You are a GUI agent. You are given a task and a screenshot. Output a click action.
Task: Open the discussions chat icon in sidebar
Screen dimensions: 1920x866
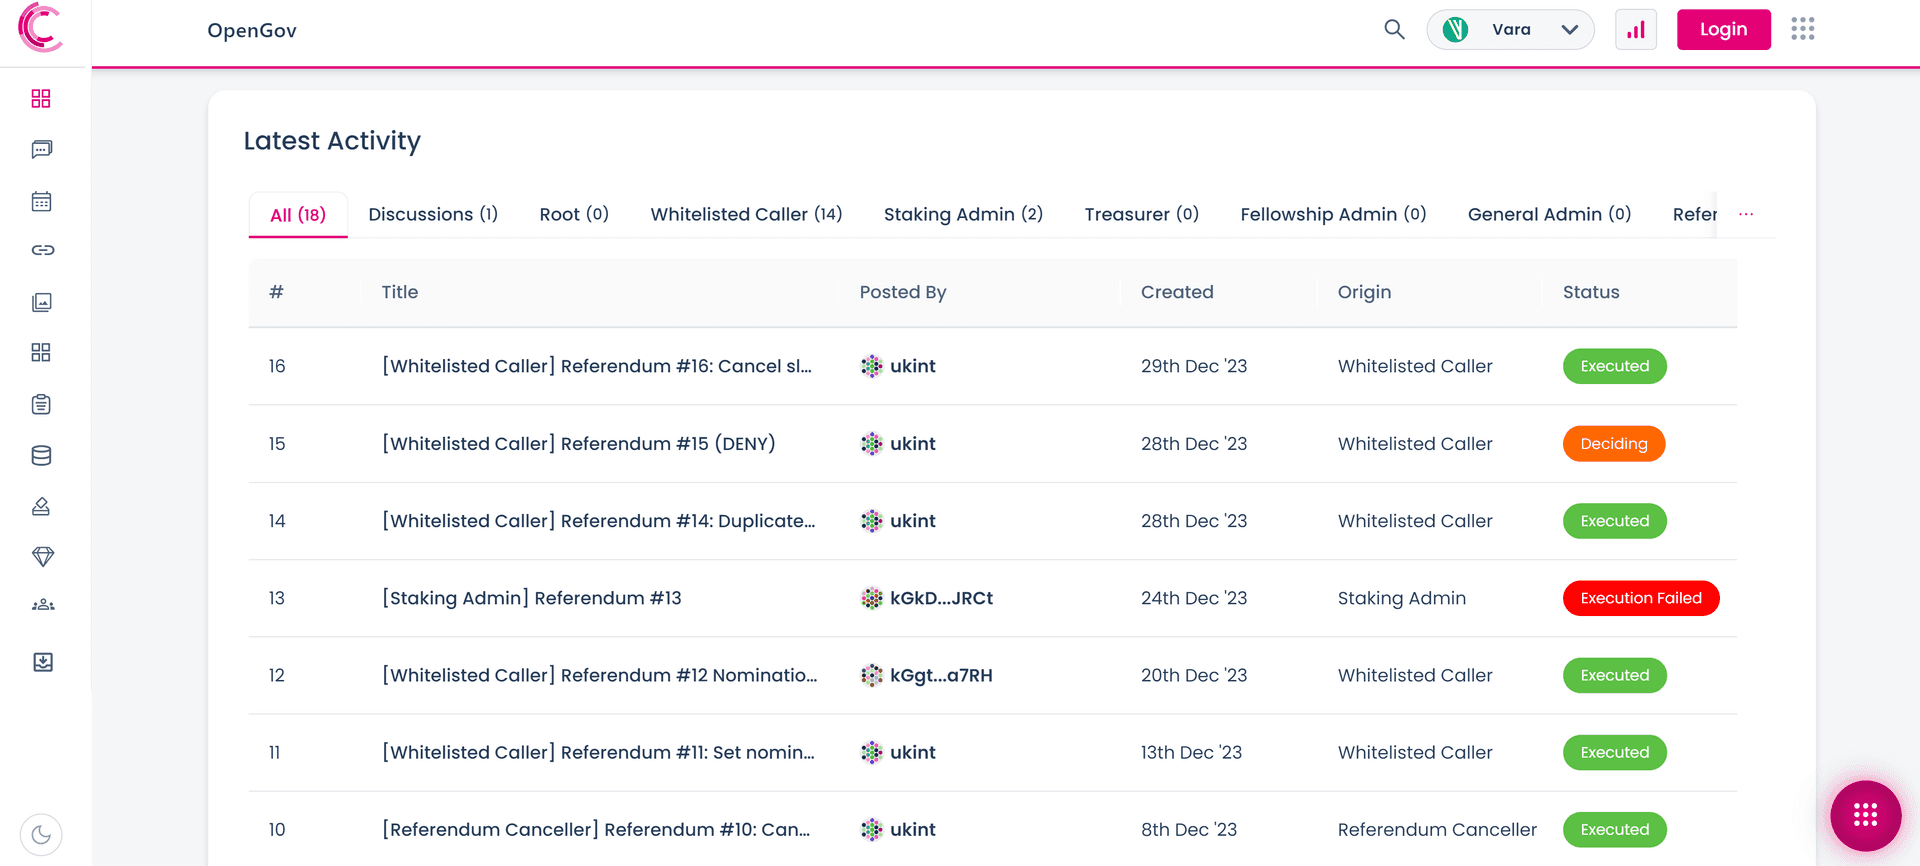click(41, 150)
